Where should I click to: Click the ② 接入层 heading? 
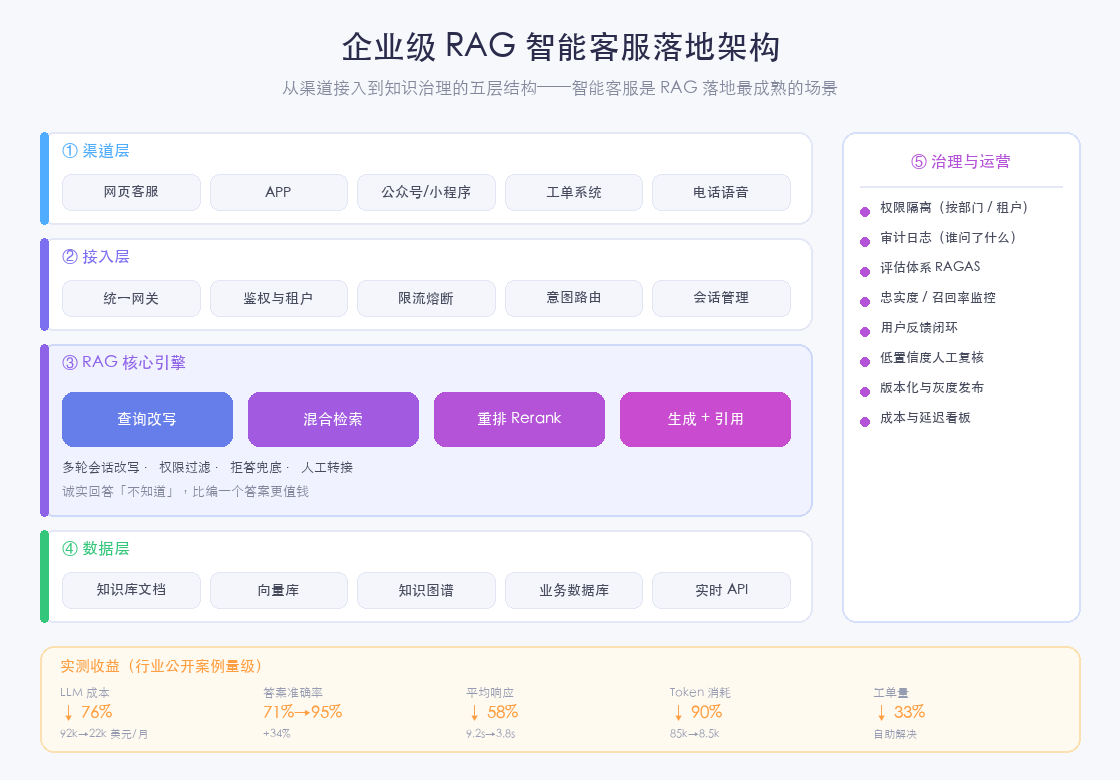96,256
